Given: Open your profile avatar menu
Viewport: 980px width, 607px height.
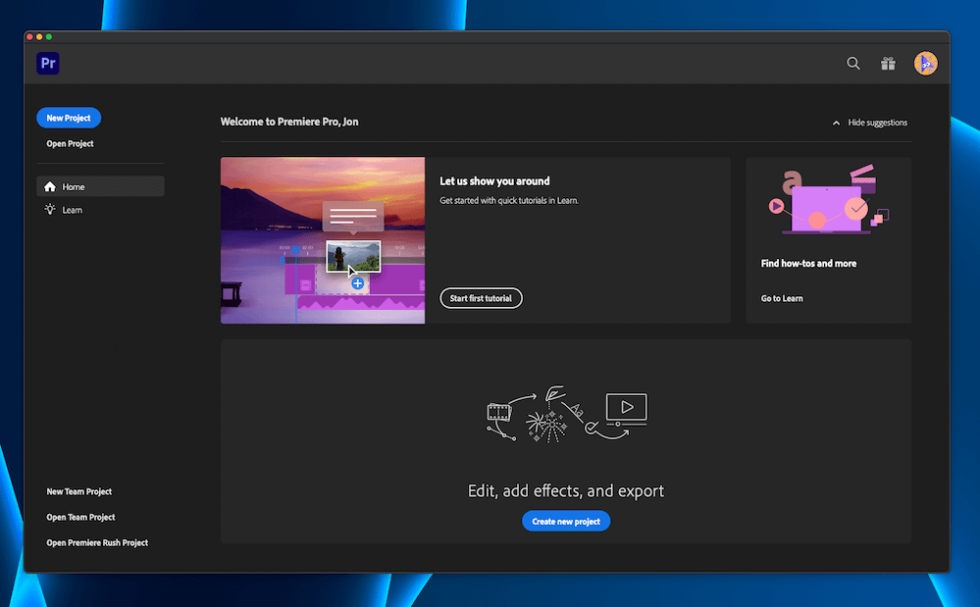Looking at the screenshot, I should [926, 63].
